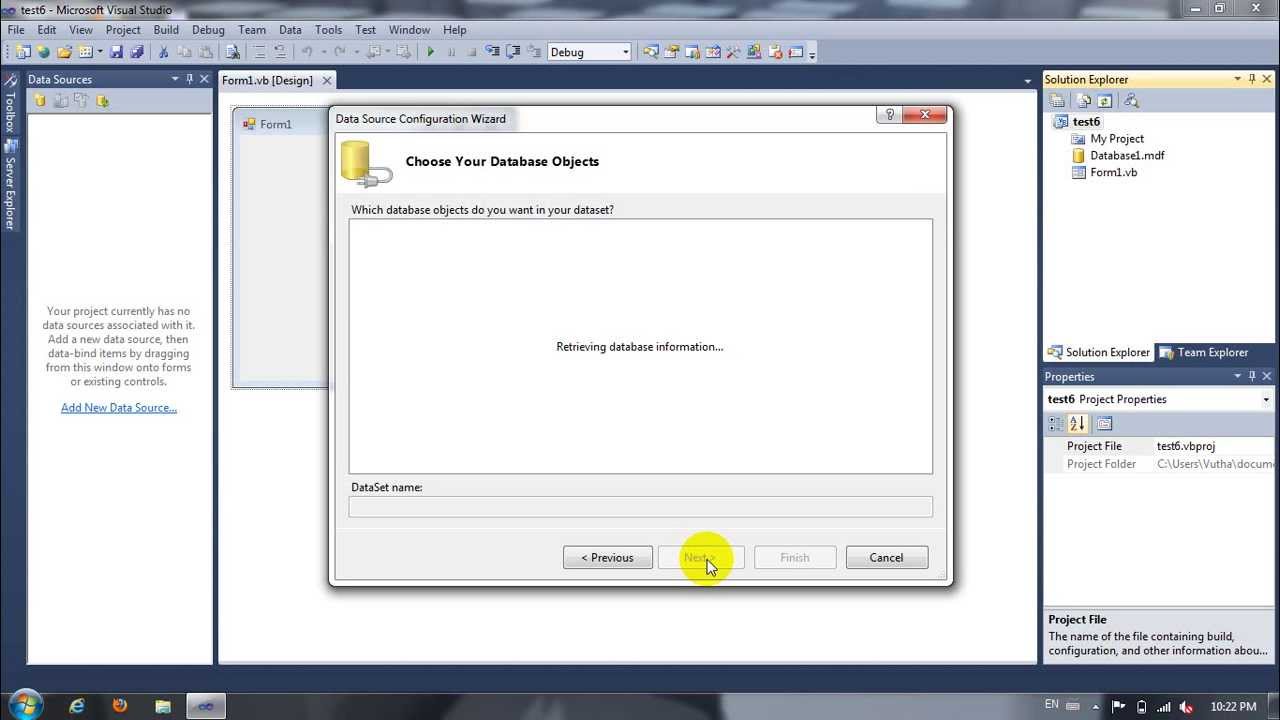Click Refresh icon in Solution Explorer
Viewport: 1280px width, 720px height.
point(1104,100)
